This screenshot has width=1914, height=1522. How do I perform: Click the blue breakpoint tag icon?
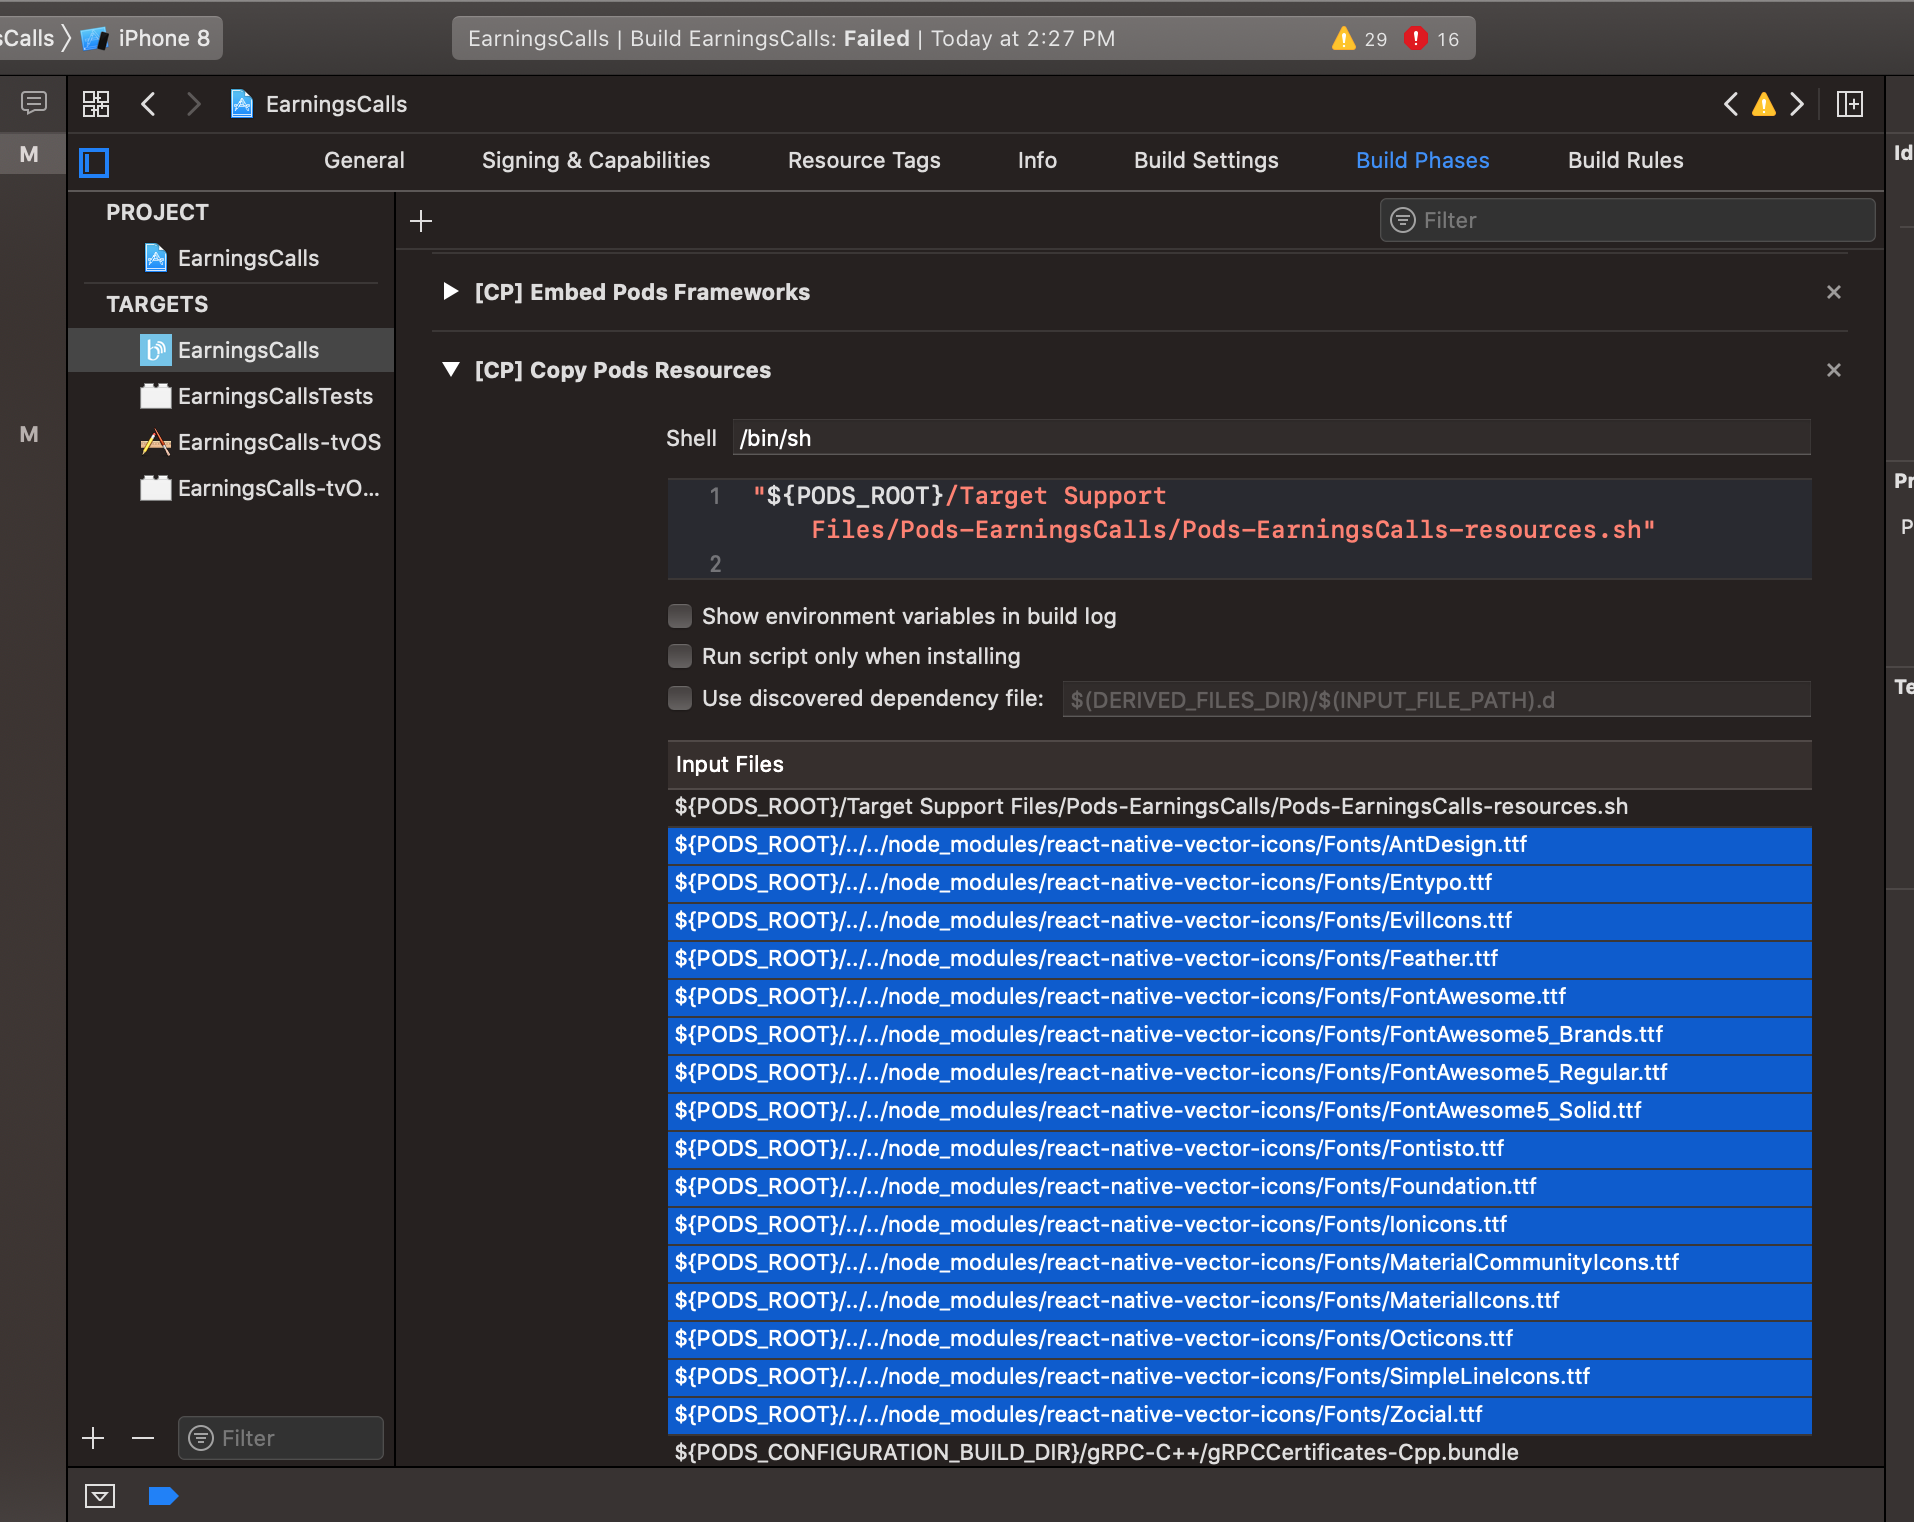click(x=163, y=1496)
